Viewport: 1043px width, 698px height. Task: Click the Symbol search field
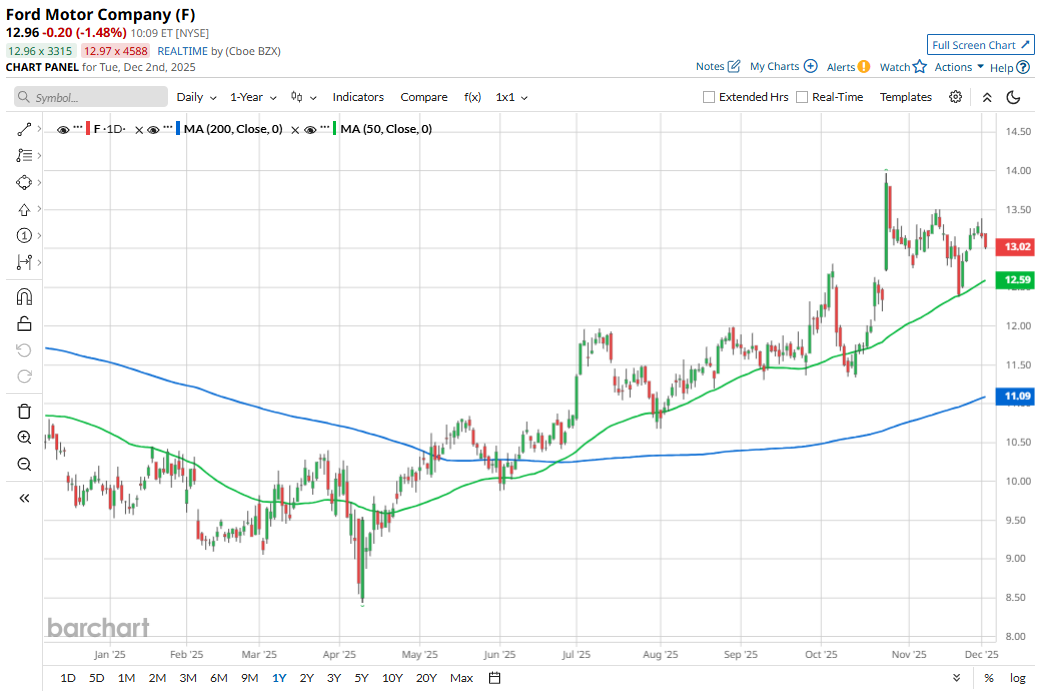coord(91,97)
